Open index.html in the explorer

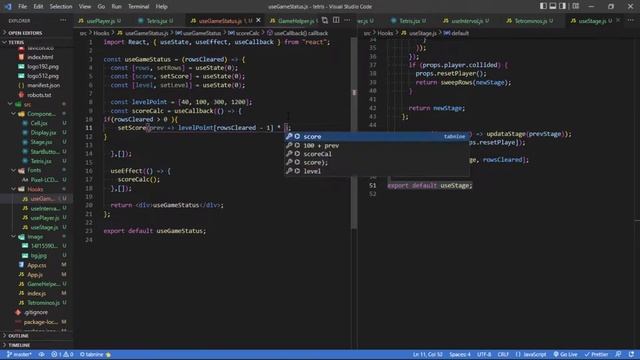40,57
